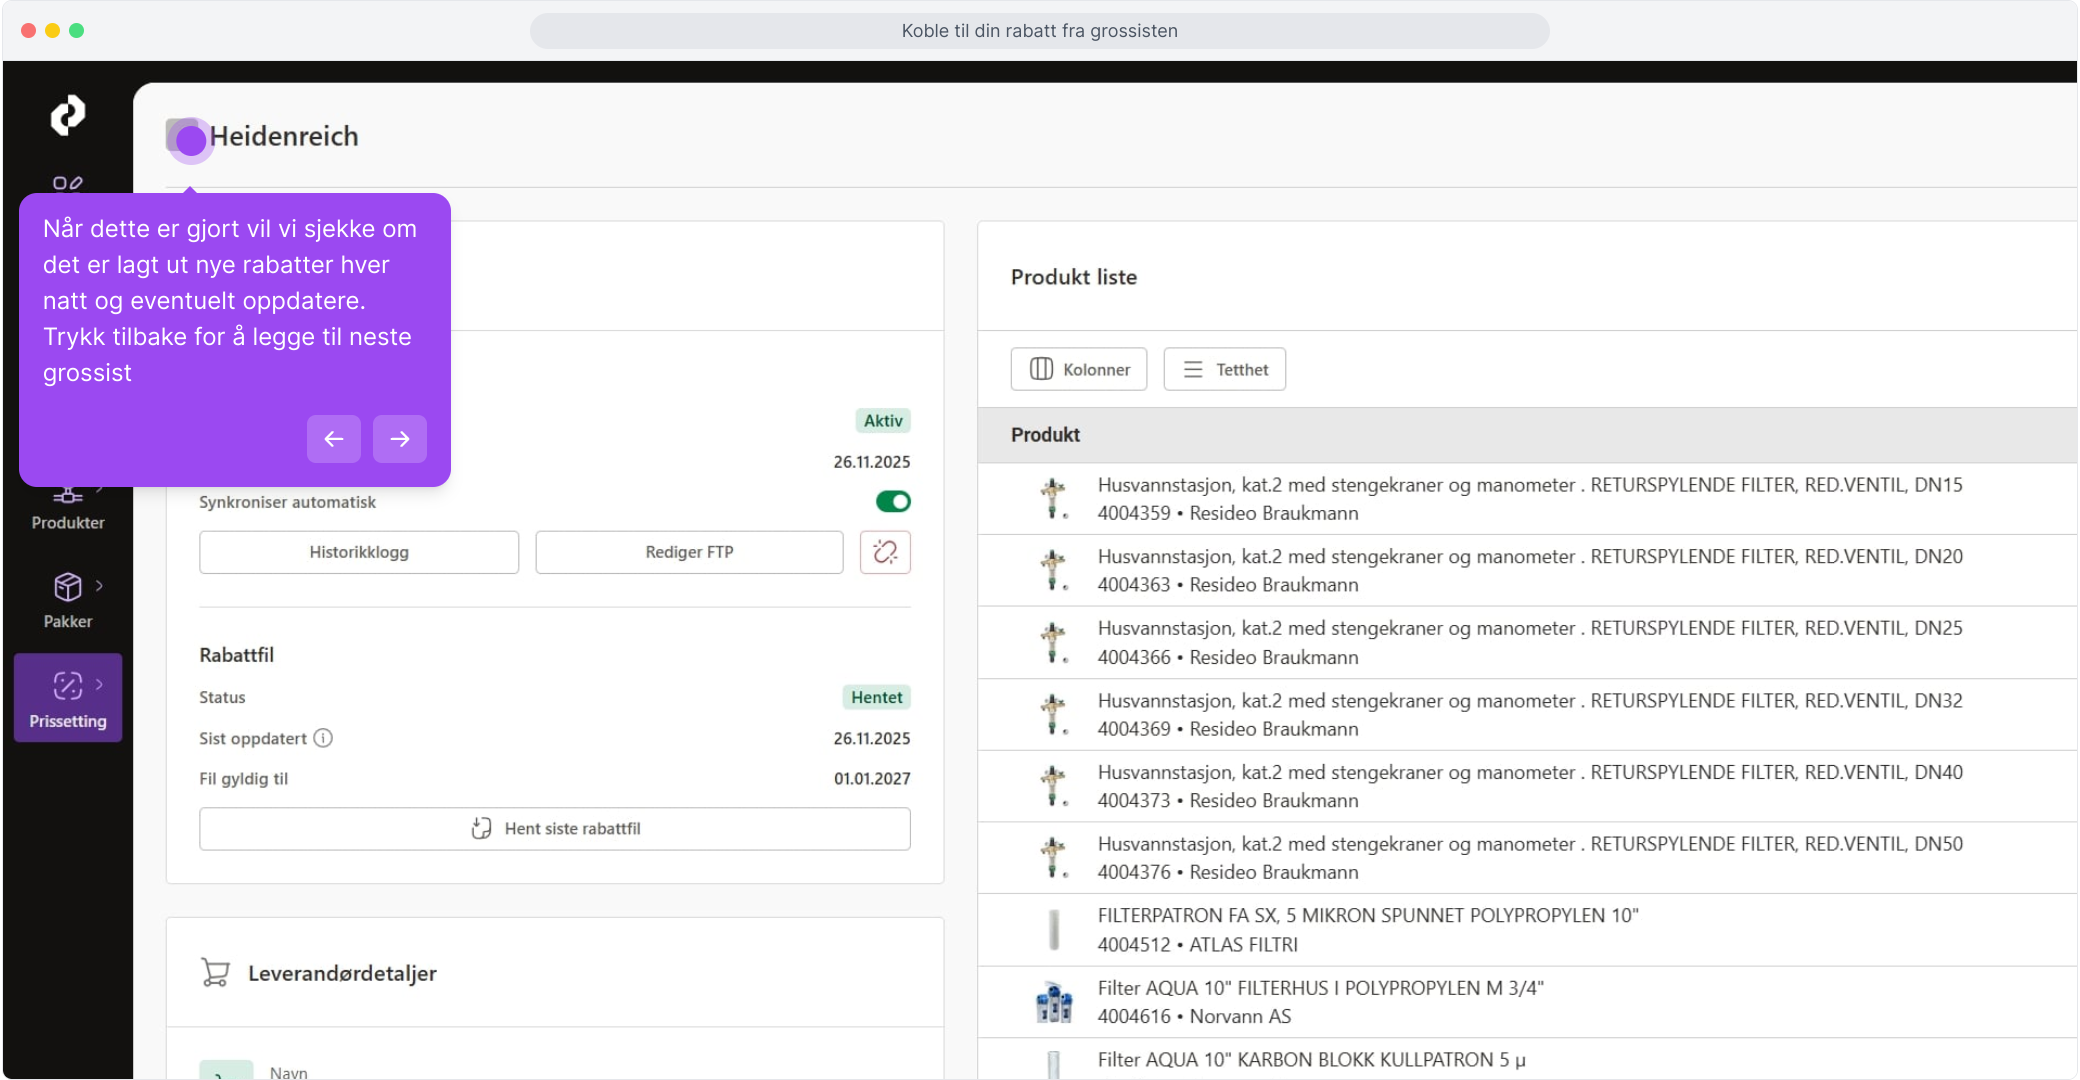Image resolution: width=2080 pixels, height=1080 pixels.
Task: Open the Historikklogg
Action: [x=359, y=552]
